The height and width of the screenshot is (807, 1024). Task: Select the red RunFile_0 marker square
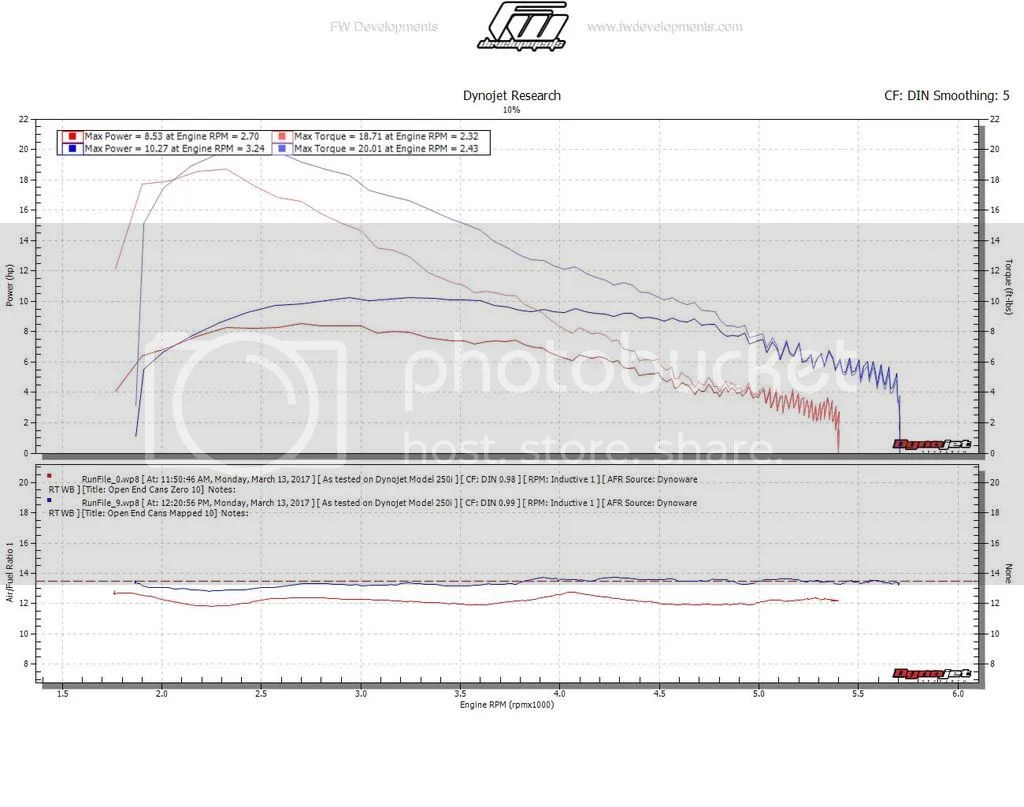(49, 476)
